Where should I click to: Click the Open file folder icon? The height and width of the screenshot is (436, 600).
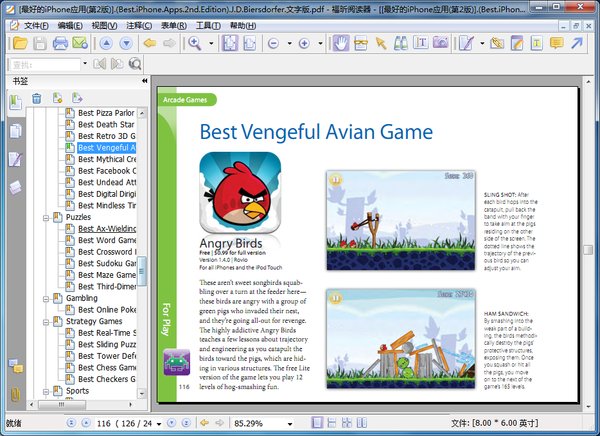20,43
